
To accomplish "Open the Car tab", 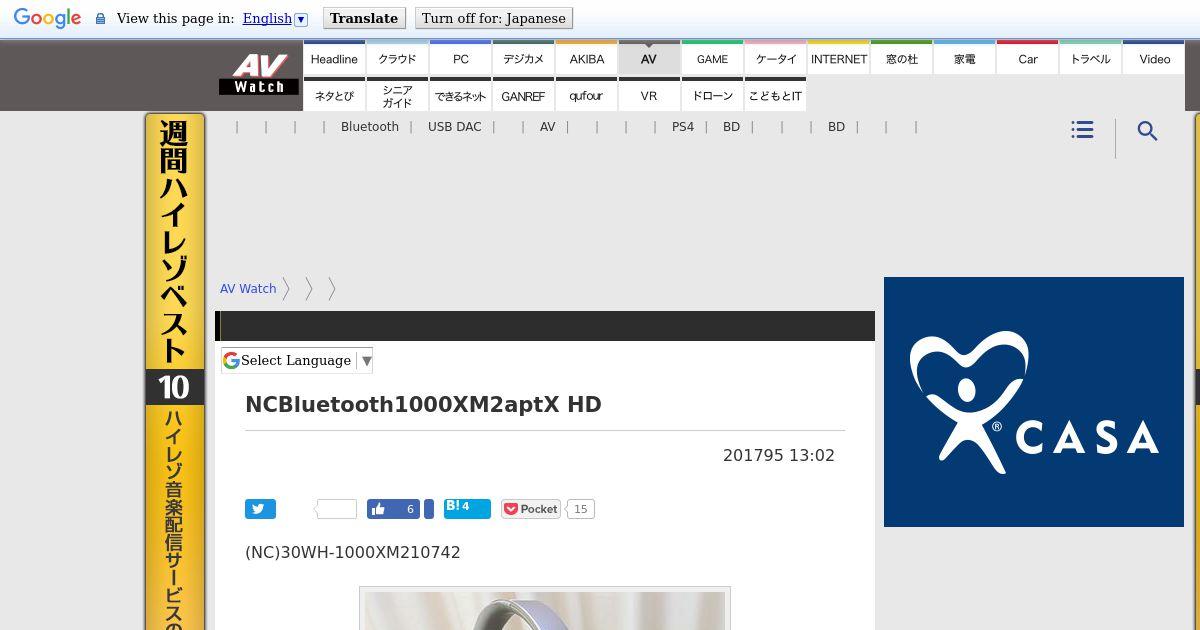I will pos(1028,58).
